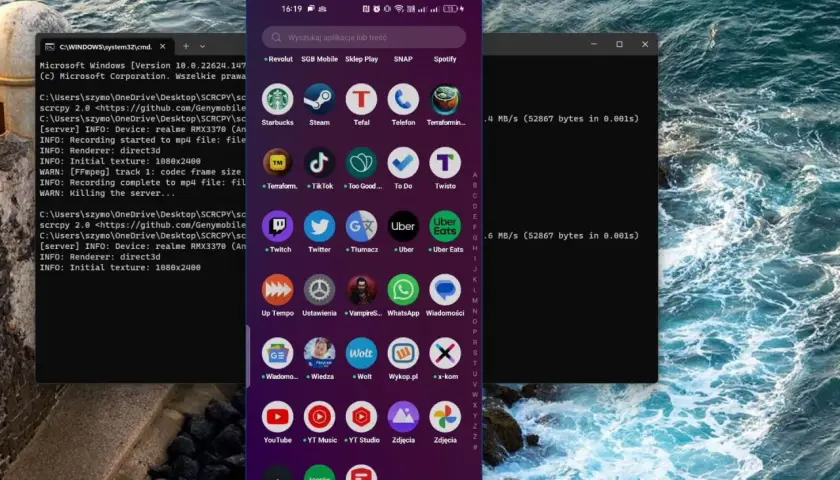The height and width of the screenshot is (480, 840).
Task: Open the Google Photos Zdjęcia app
Action: pyautogui.click(x=445, y=417)
